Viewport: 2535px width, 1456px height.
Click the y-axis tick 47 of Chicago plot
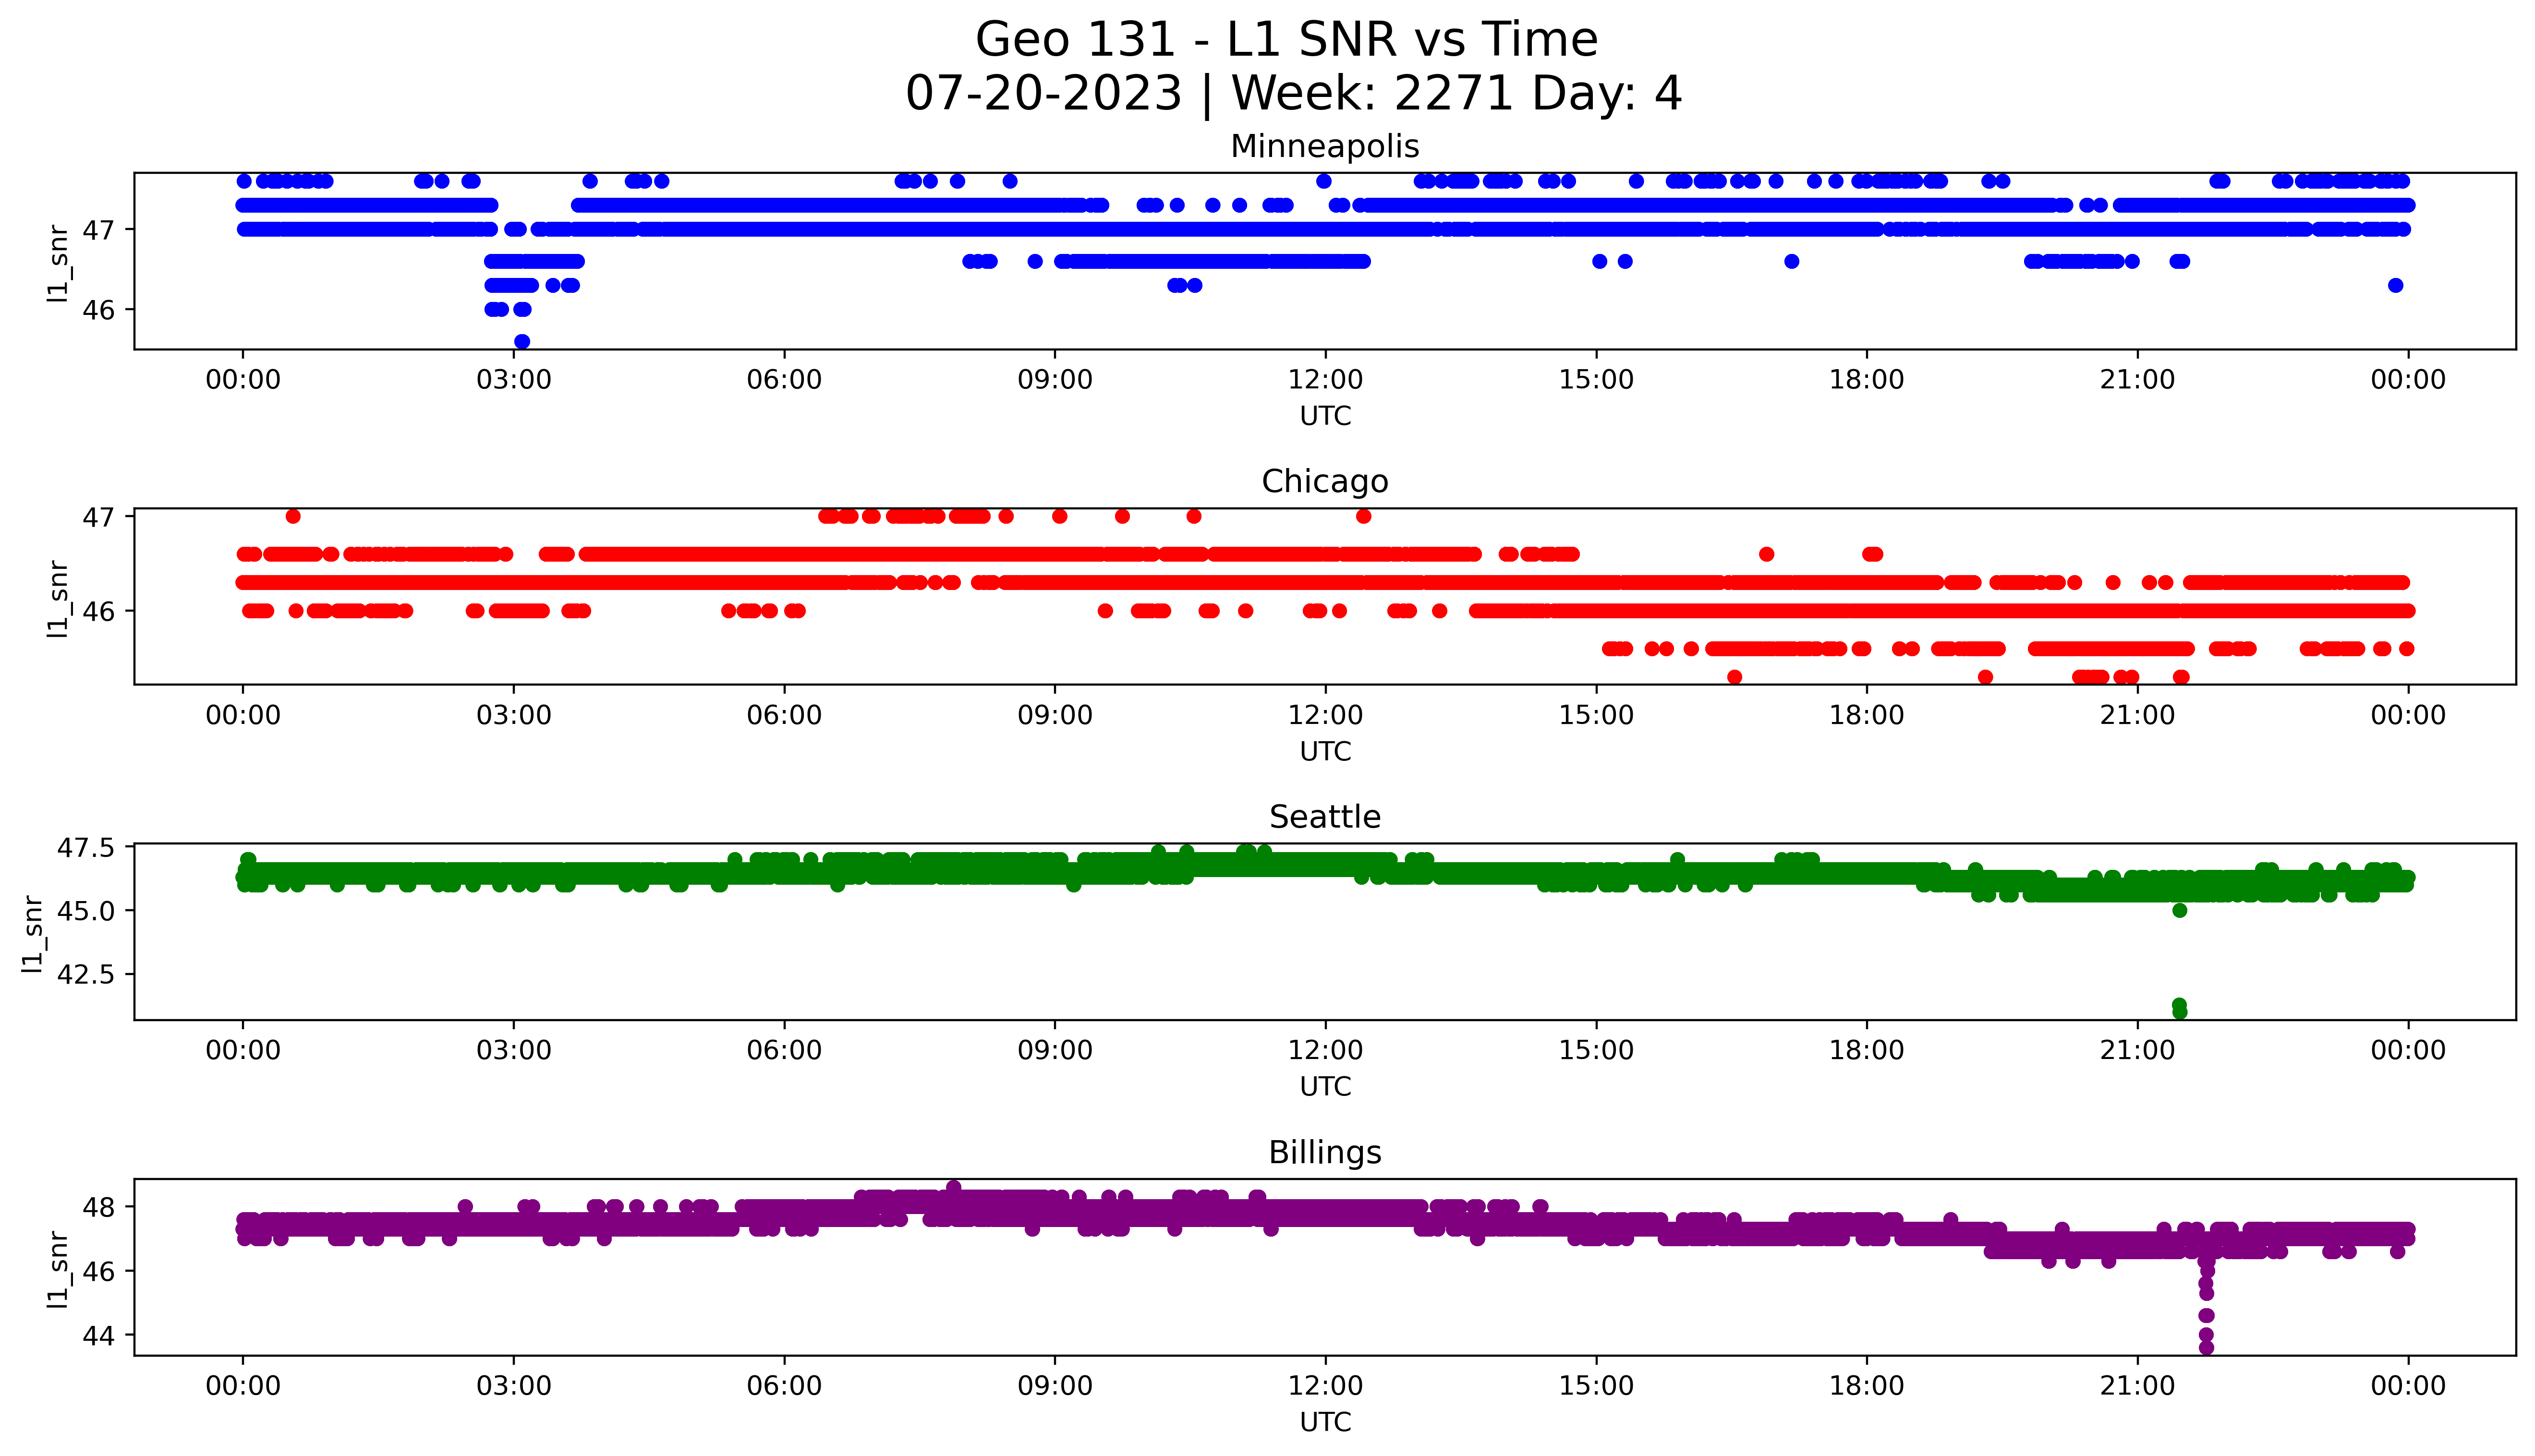click(x=99, y=517)
